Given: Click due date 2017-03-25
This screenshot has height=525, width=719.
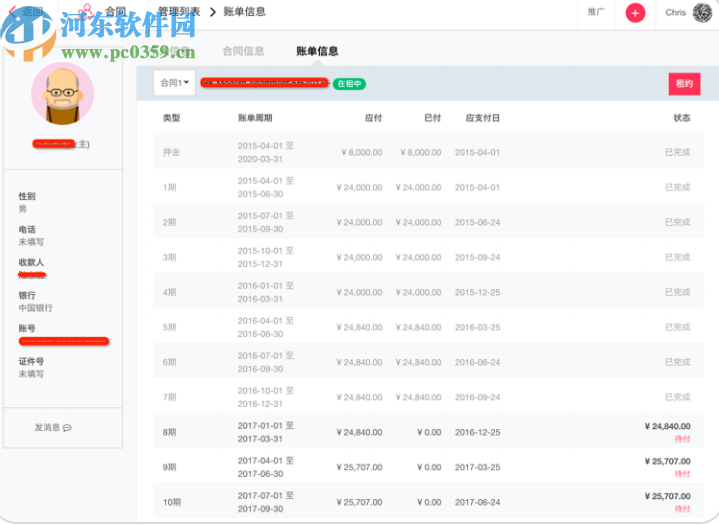Looking at the screenshot, I should [477, 467].
